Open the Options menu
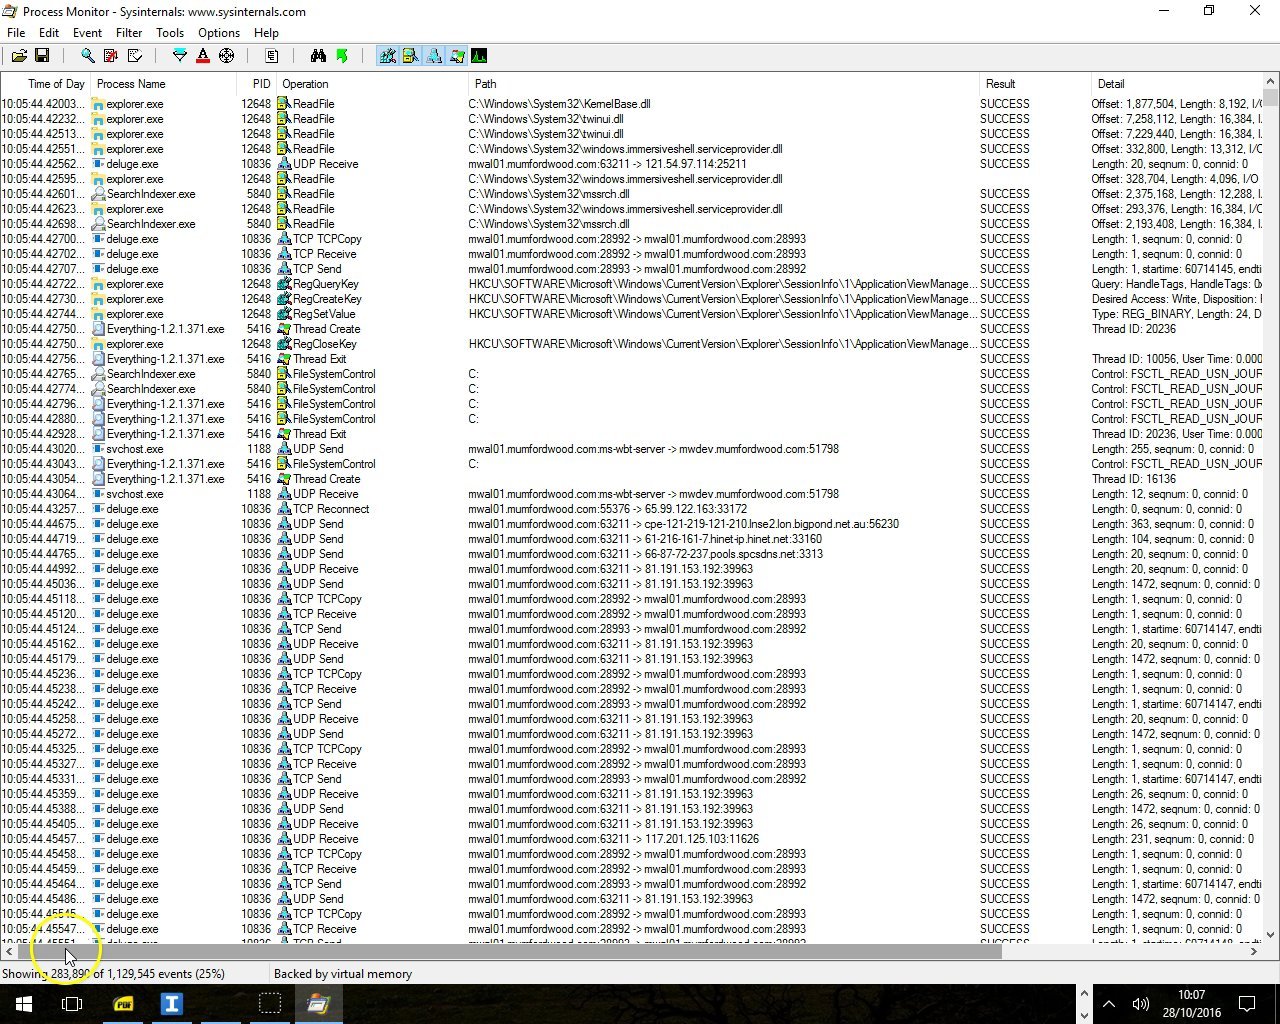Viewport: 1280px width, 1024px height. (x=218, y=32)
